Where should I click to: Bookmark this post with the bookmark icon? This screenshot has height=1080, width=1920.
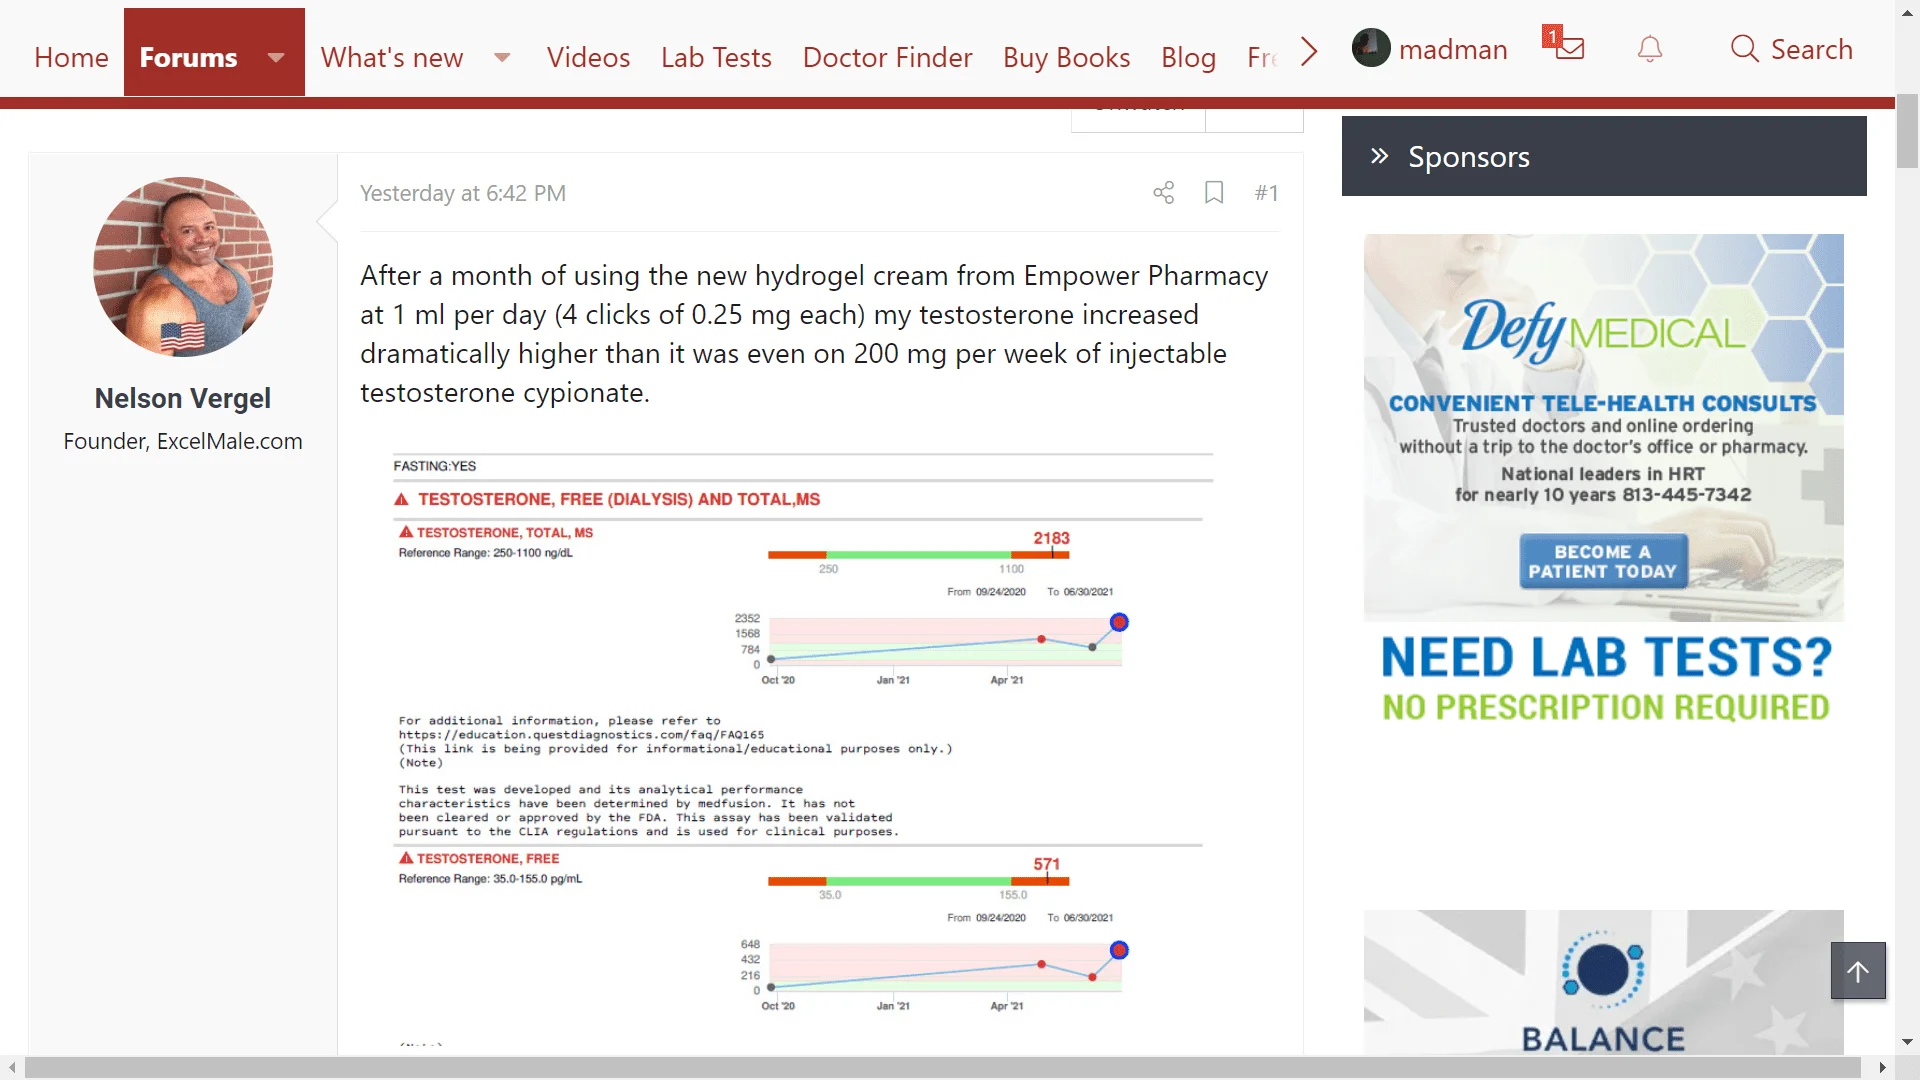1214,193
